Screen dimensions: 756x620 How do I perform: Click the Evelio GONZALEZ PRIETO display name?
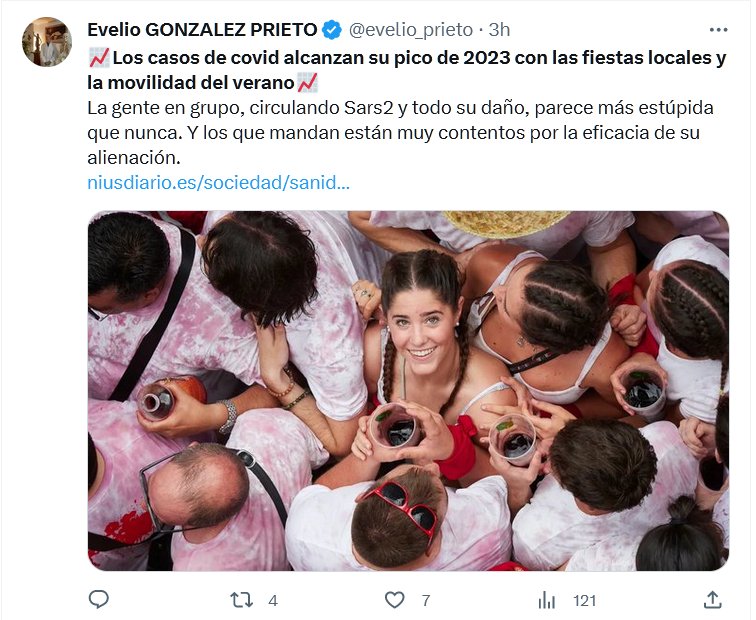click(x=202, y=30)
